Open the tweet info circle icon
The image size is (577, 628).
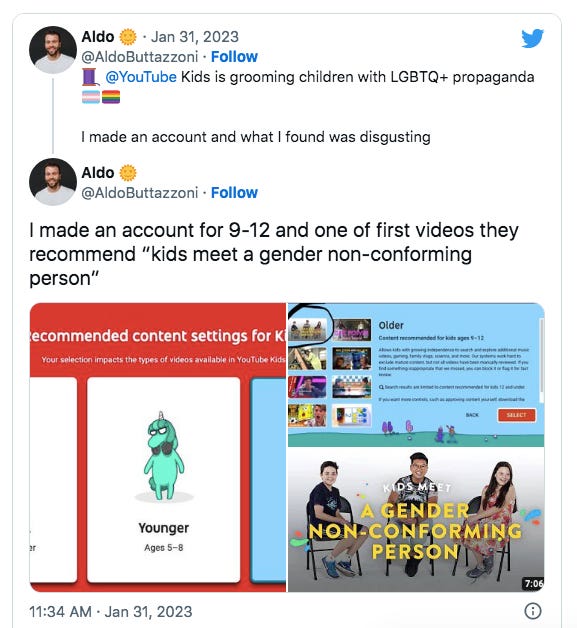tap(533, 611)
